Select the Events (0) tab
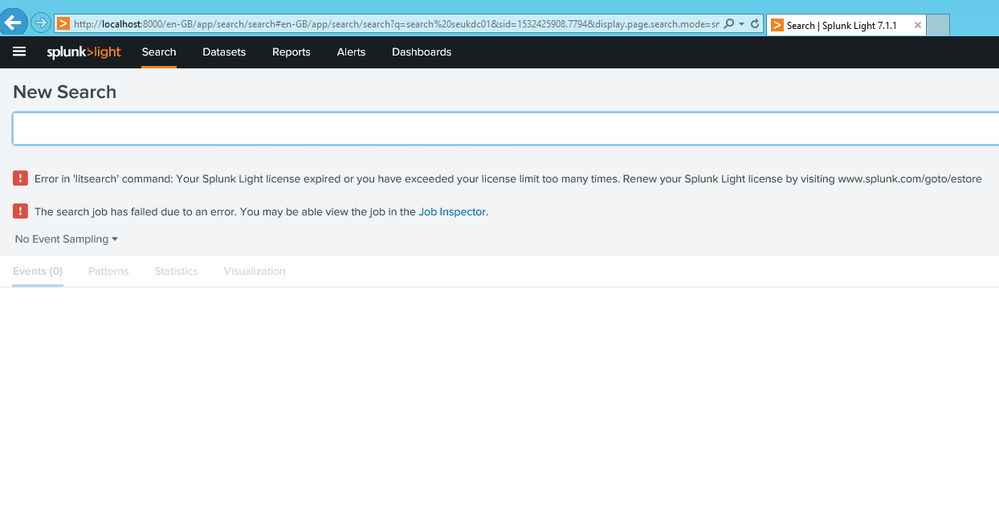Screen dimensions: 999x523 [x=38, y=271]
